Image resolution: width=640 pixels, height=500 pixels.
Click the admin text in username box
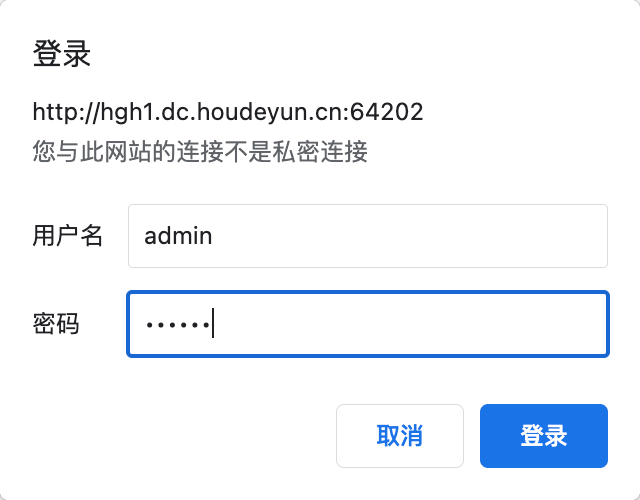click(178, 236)
